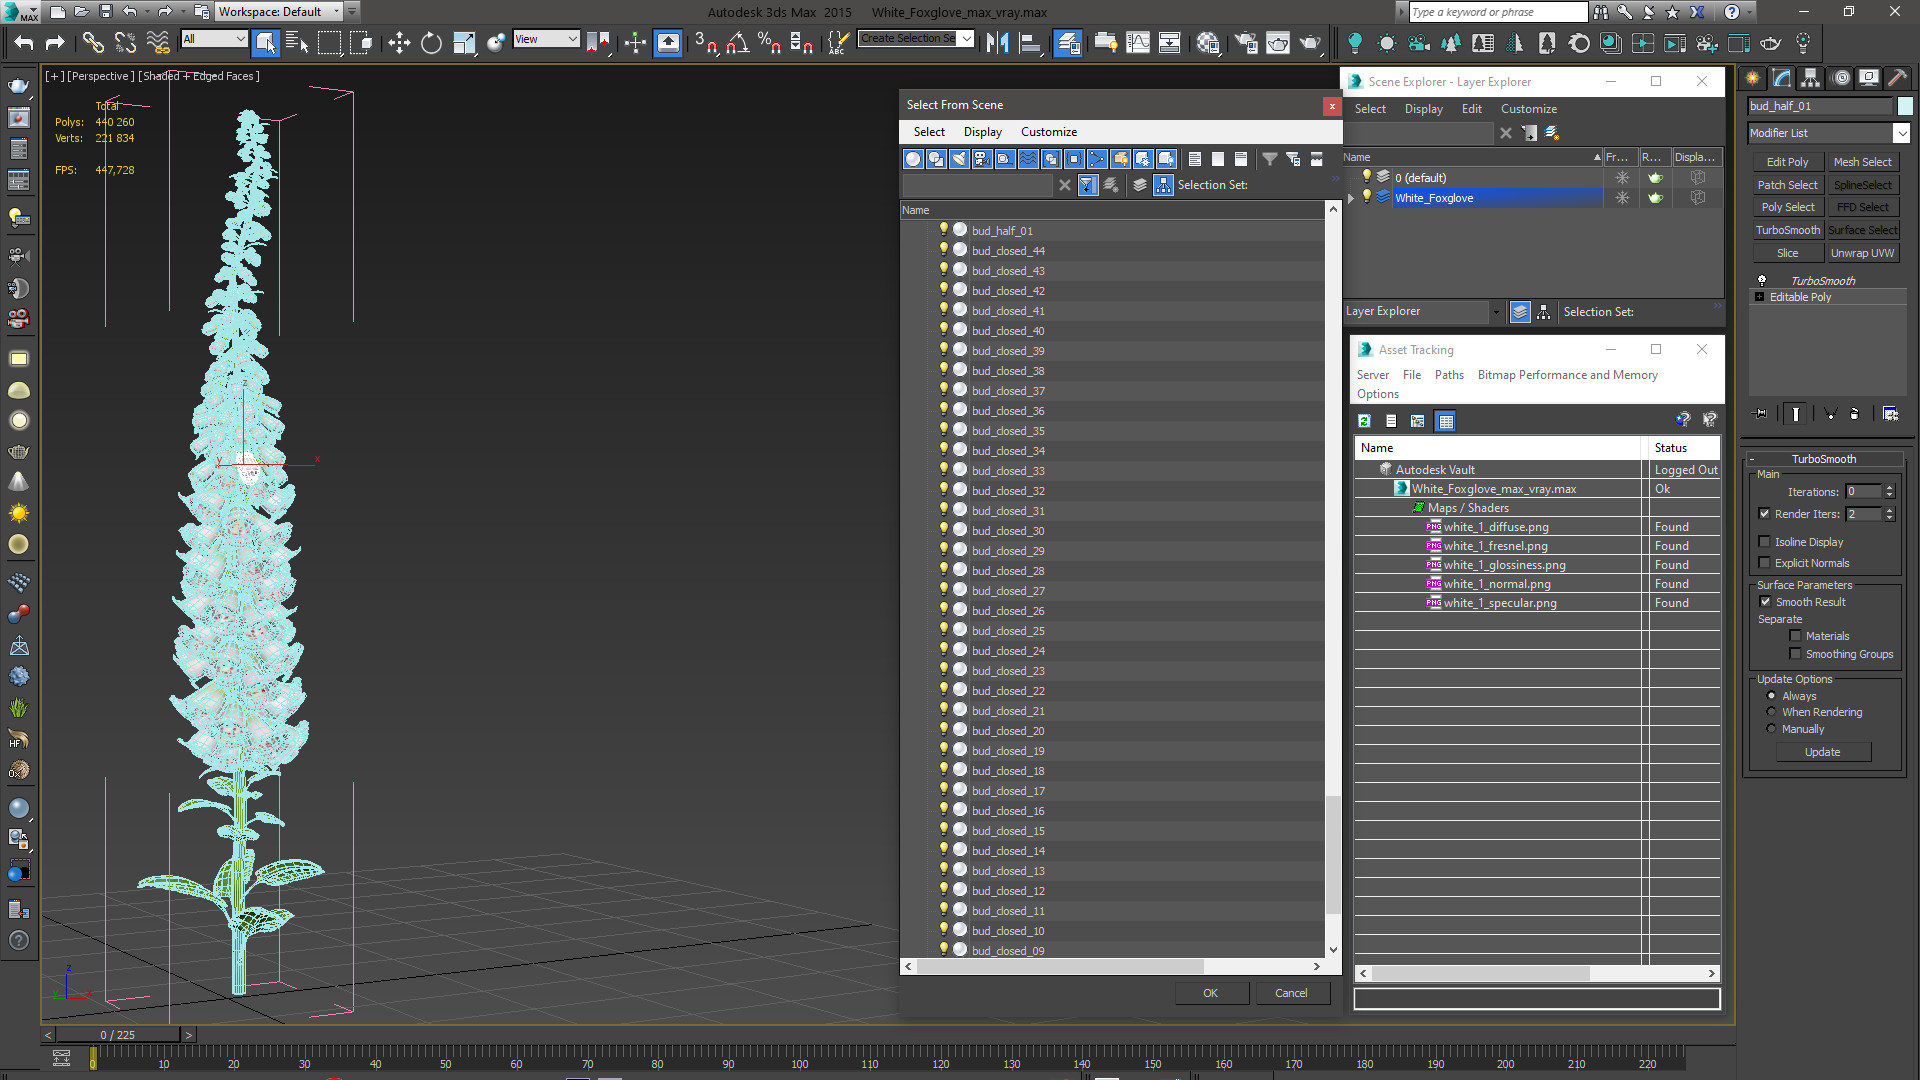Select the Move tool in main toolbar
This screenshot has height=1080, width=1920.
[399, 42]
